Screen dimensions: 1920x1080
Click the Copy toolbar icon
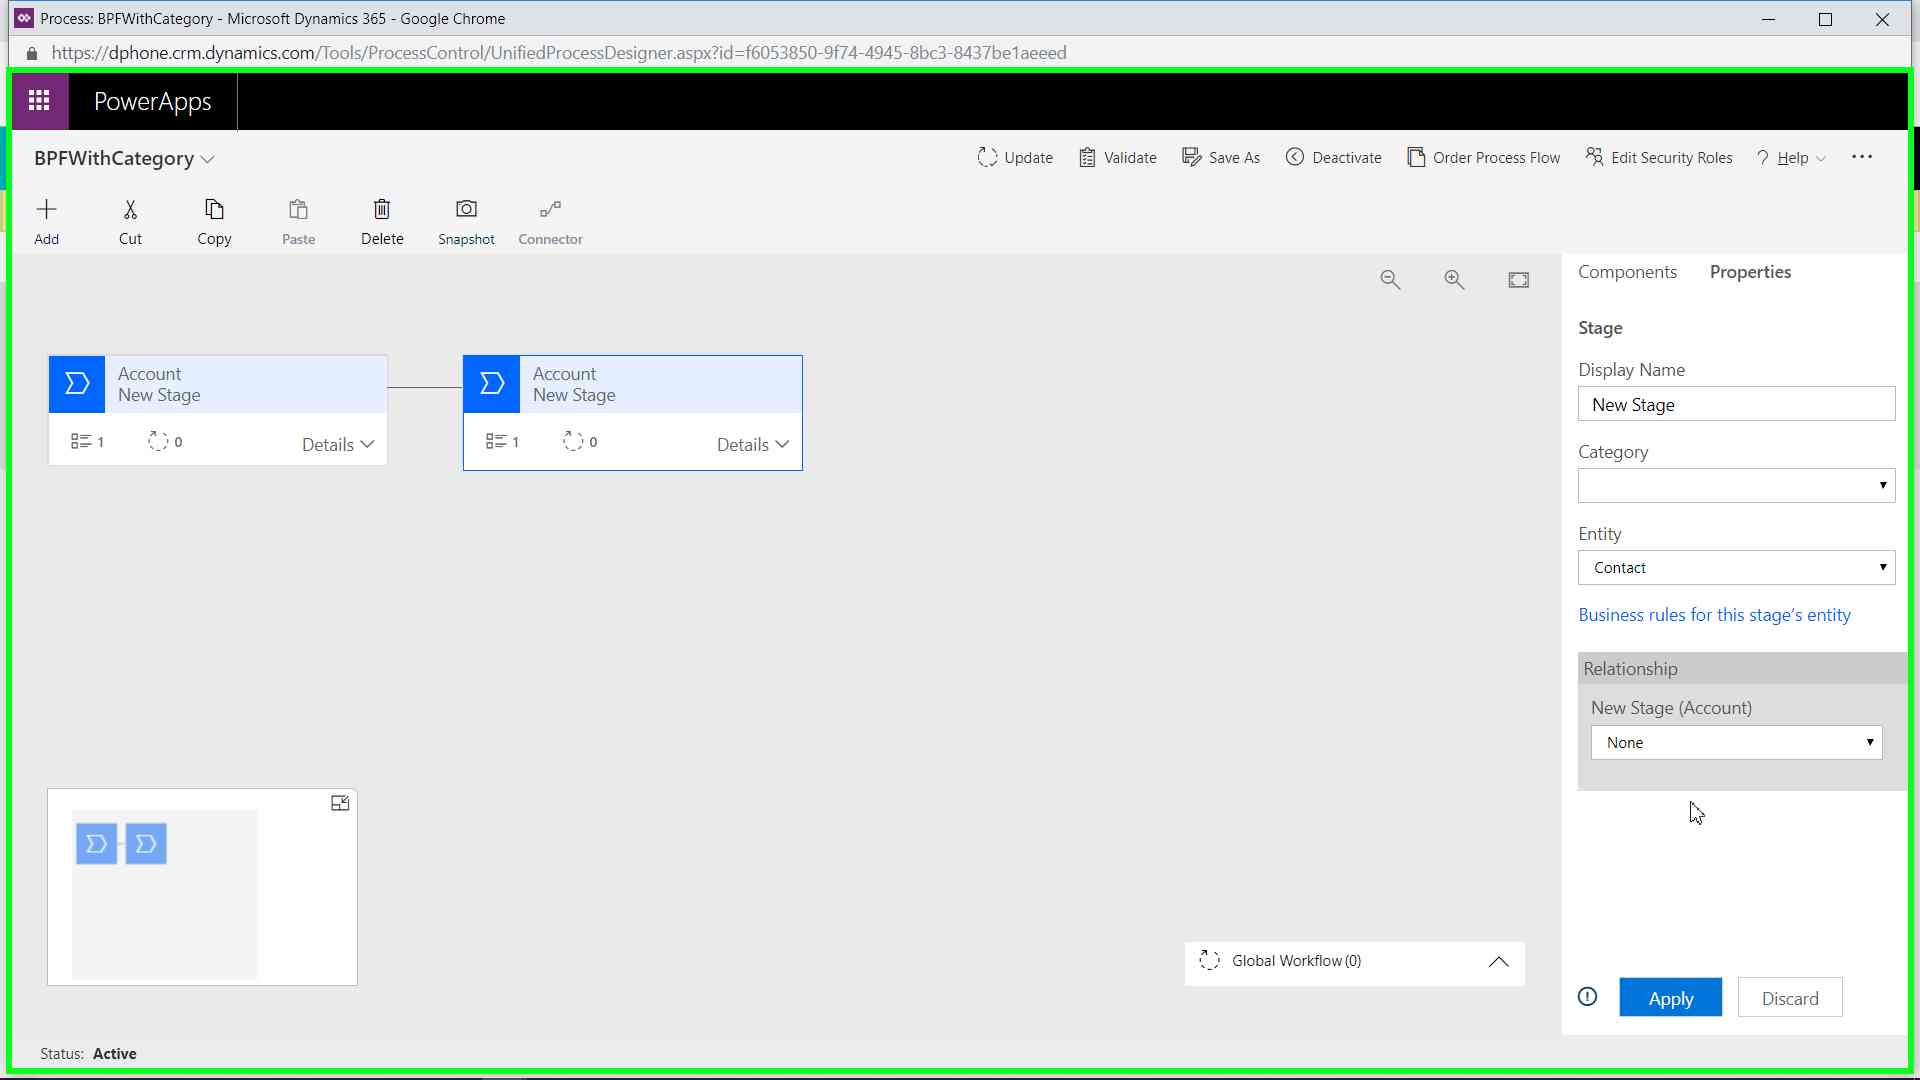point(214,210)
